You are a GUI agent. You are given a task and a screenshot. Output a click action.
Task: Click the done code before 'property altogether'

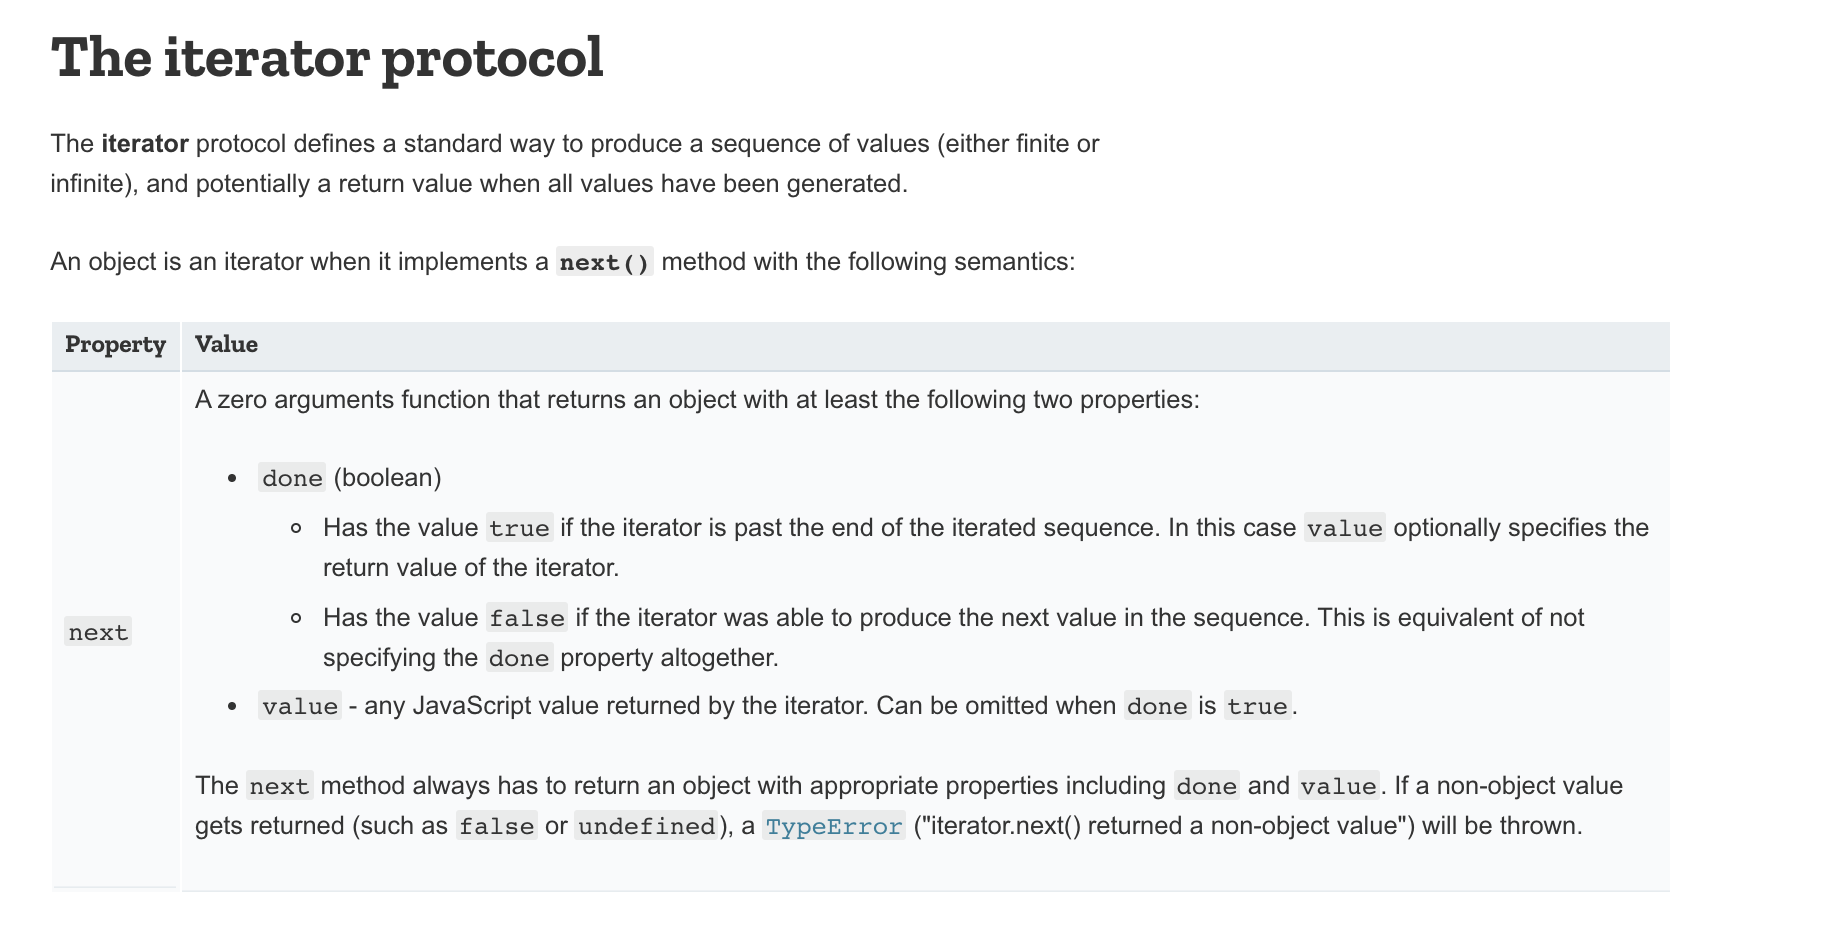(x=519, y=658)
